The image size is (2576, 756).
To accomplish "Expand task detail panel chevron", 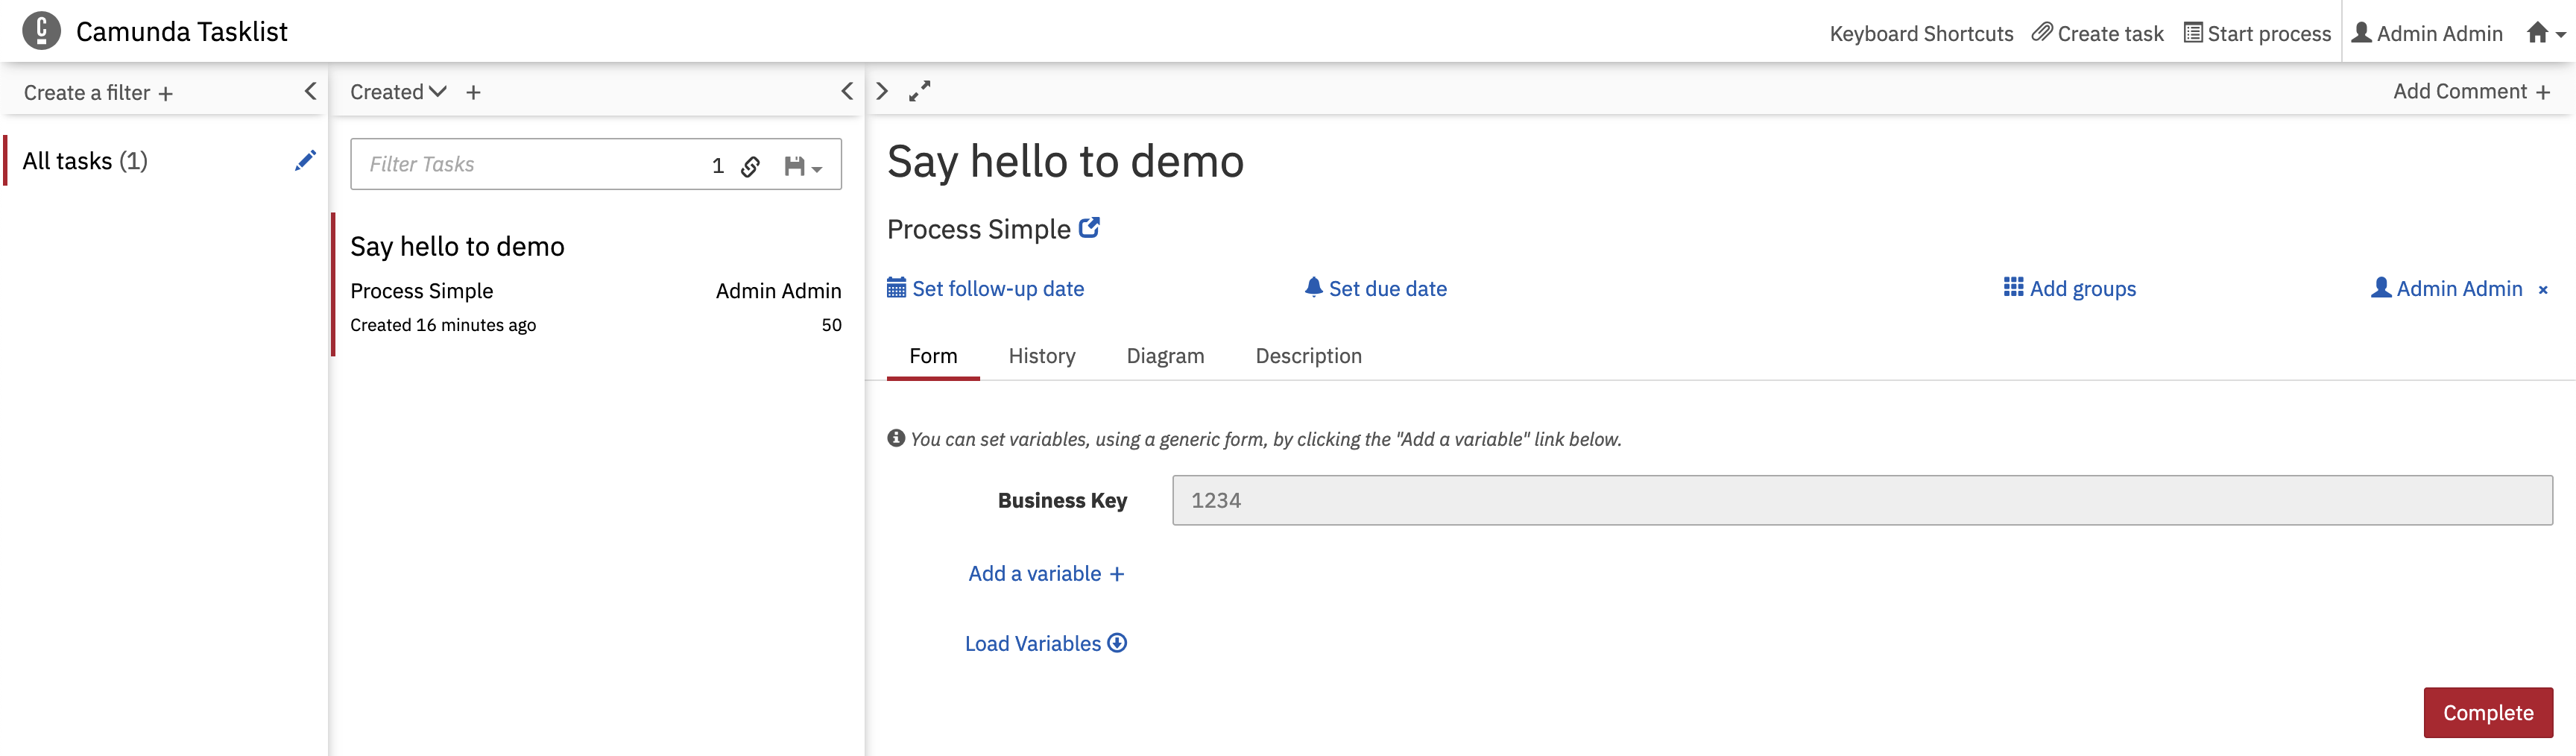I will click(882, 91).
